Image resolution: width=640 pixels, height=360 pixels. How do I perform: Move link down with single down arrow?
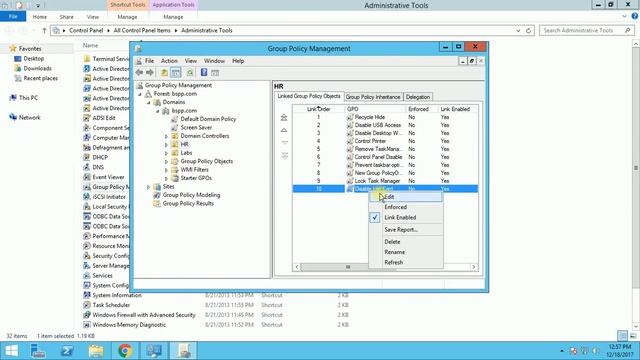[284, 142]
